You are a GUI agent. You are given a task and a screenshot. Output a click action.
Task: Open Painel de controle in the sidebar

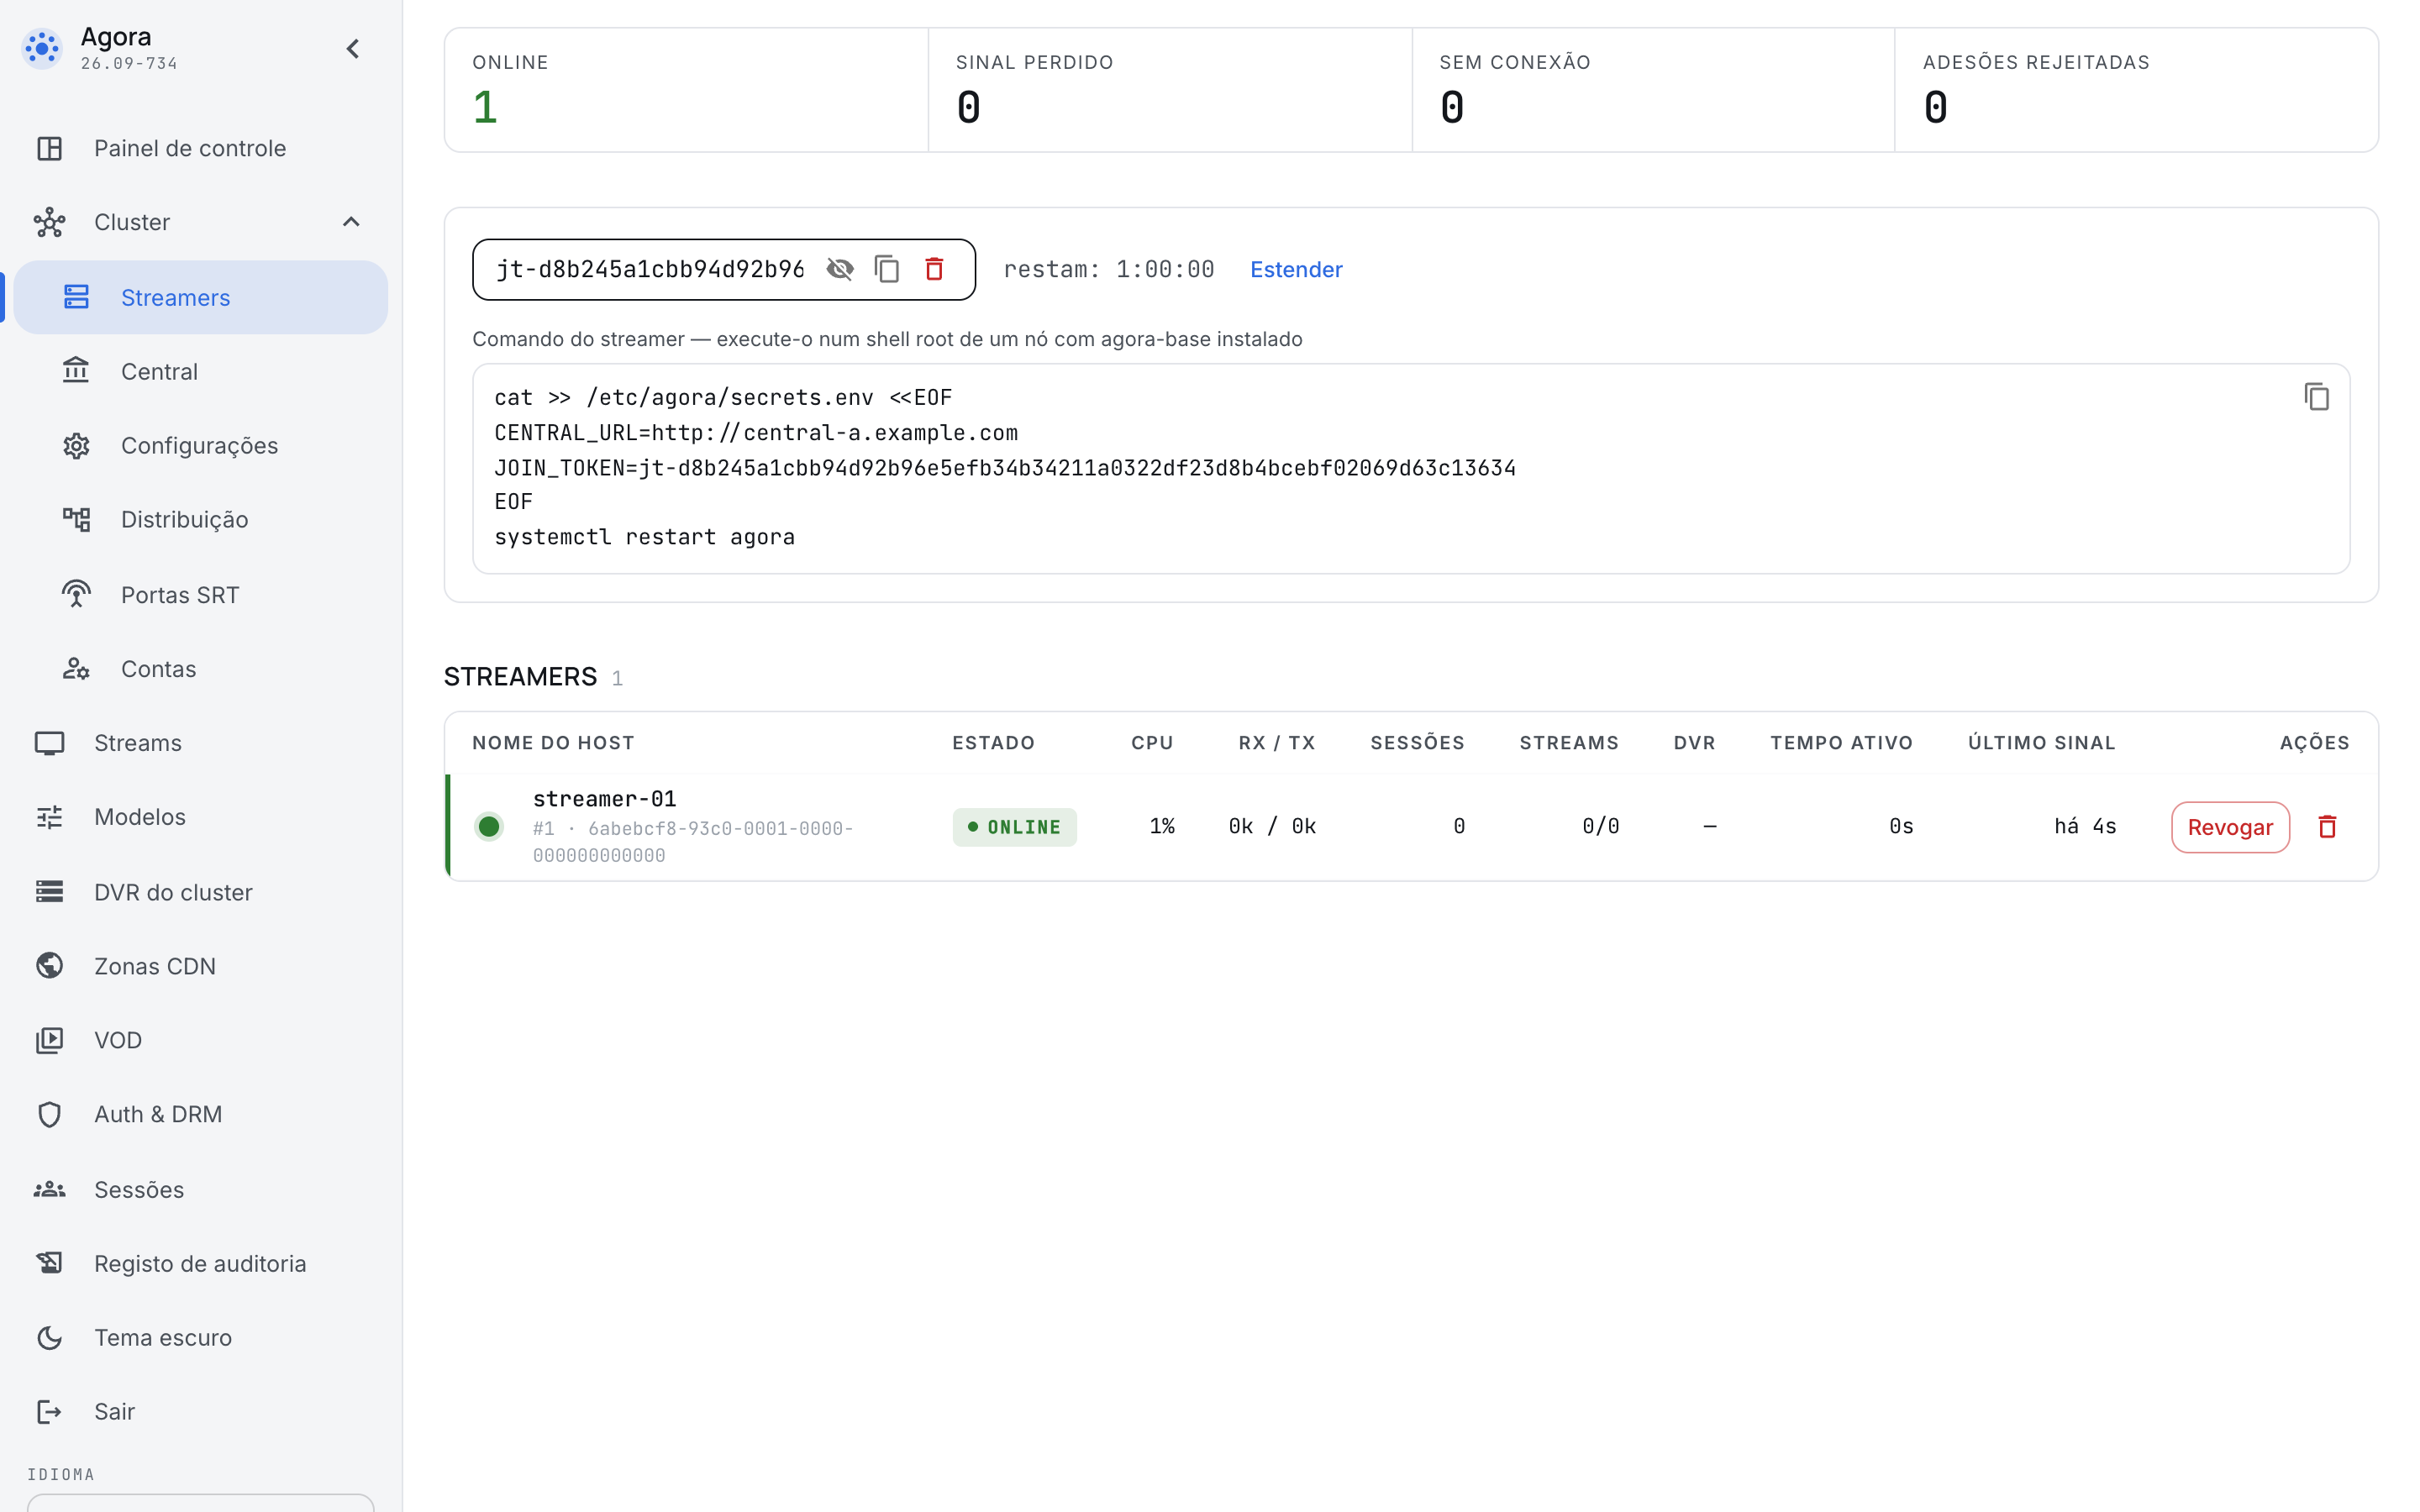(201, 148)
